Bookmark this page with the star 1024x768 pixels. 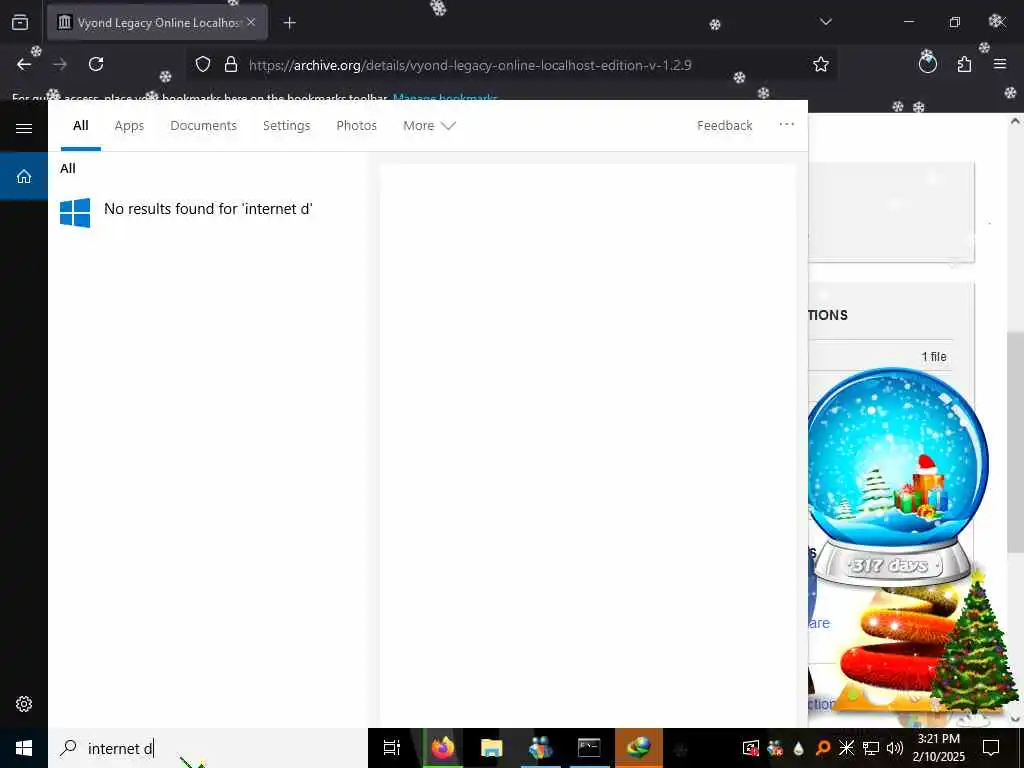click(x=821, y=64)
